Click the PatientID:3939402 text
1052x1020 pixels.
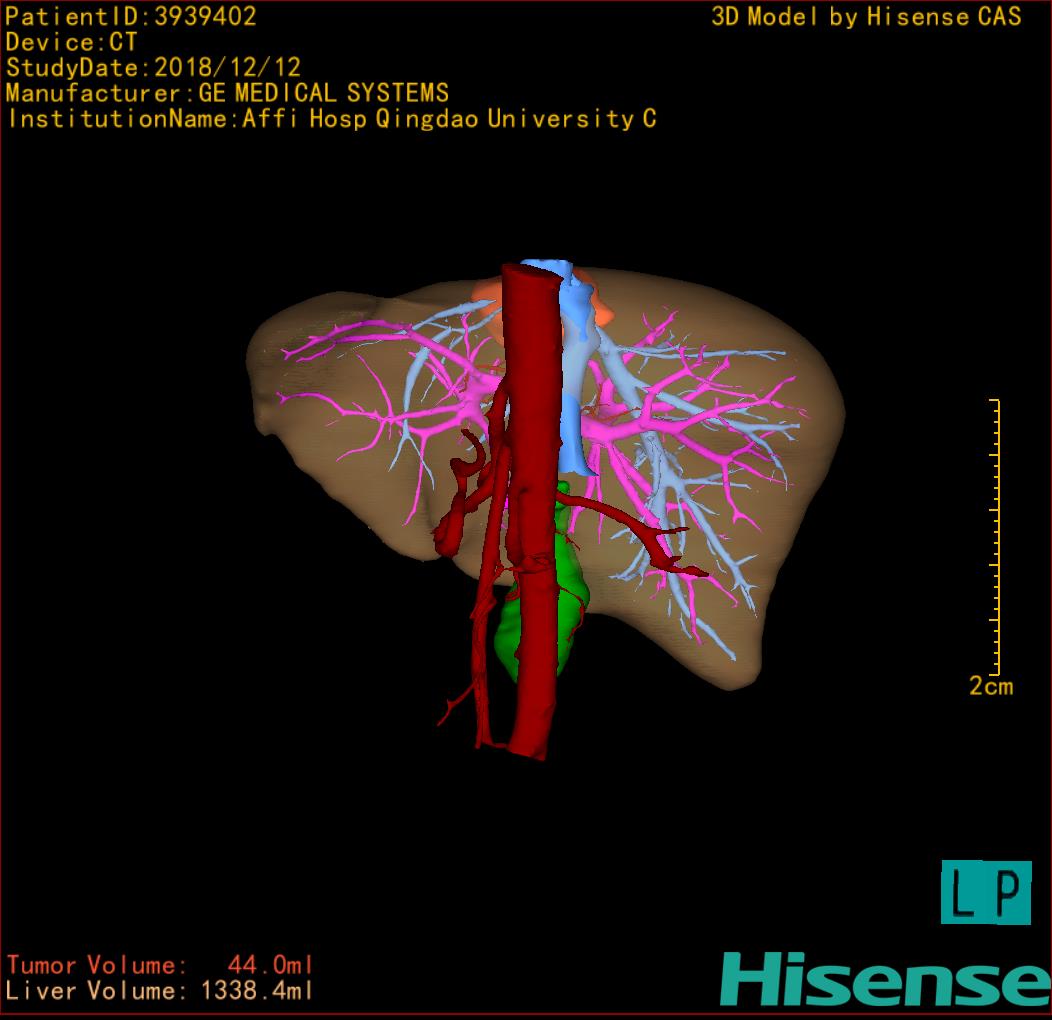point(131,16)
